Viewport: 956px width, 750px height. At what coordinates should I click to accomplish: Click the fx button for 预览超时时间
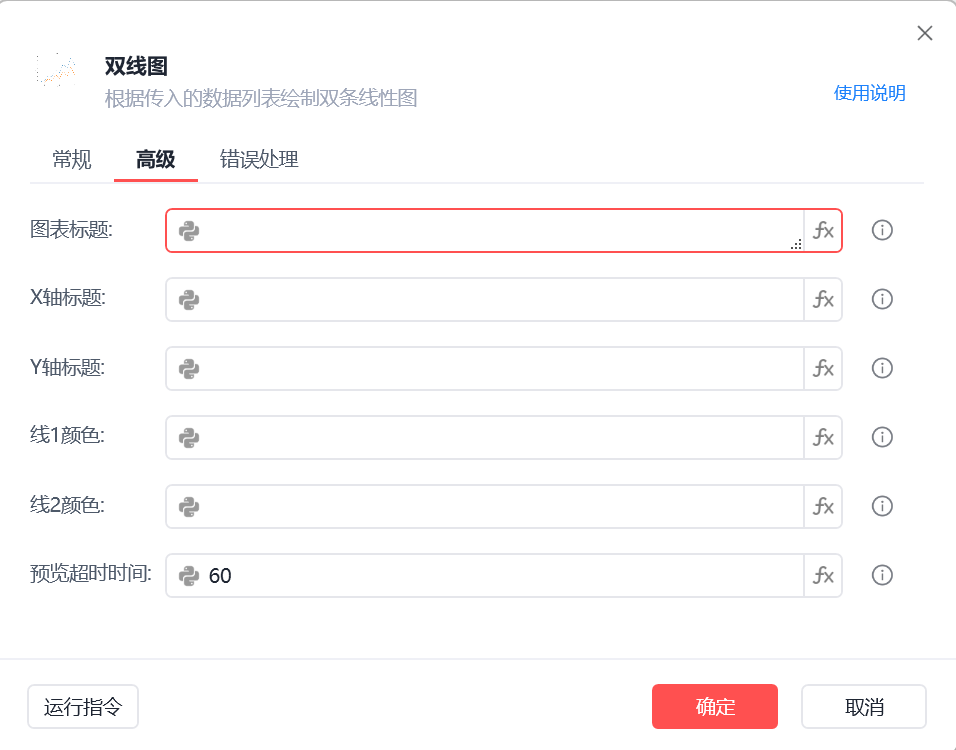click(823, 576)
